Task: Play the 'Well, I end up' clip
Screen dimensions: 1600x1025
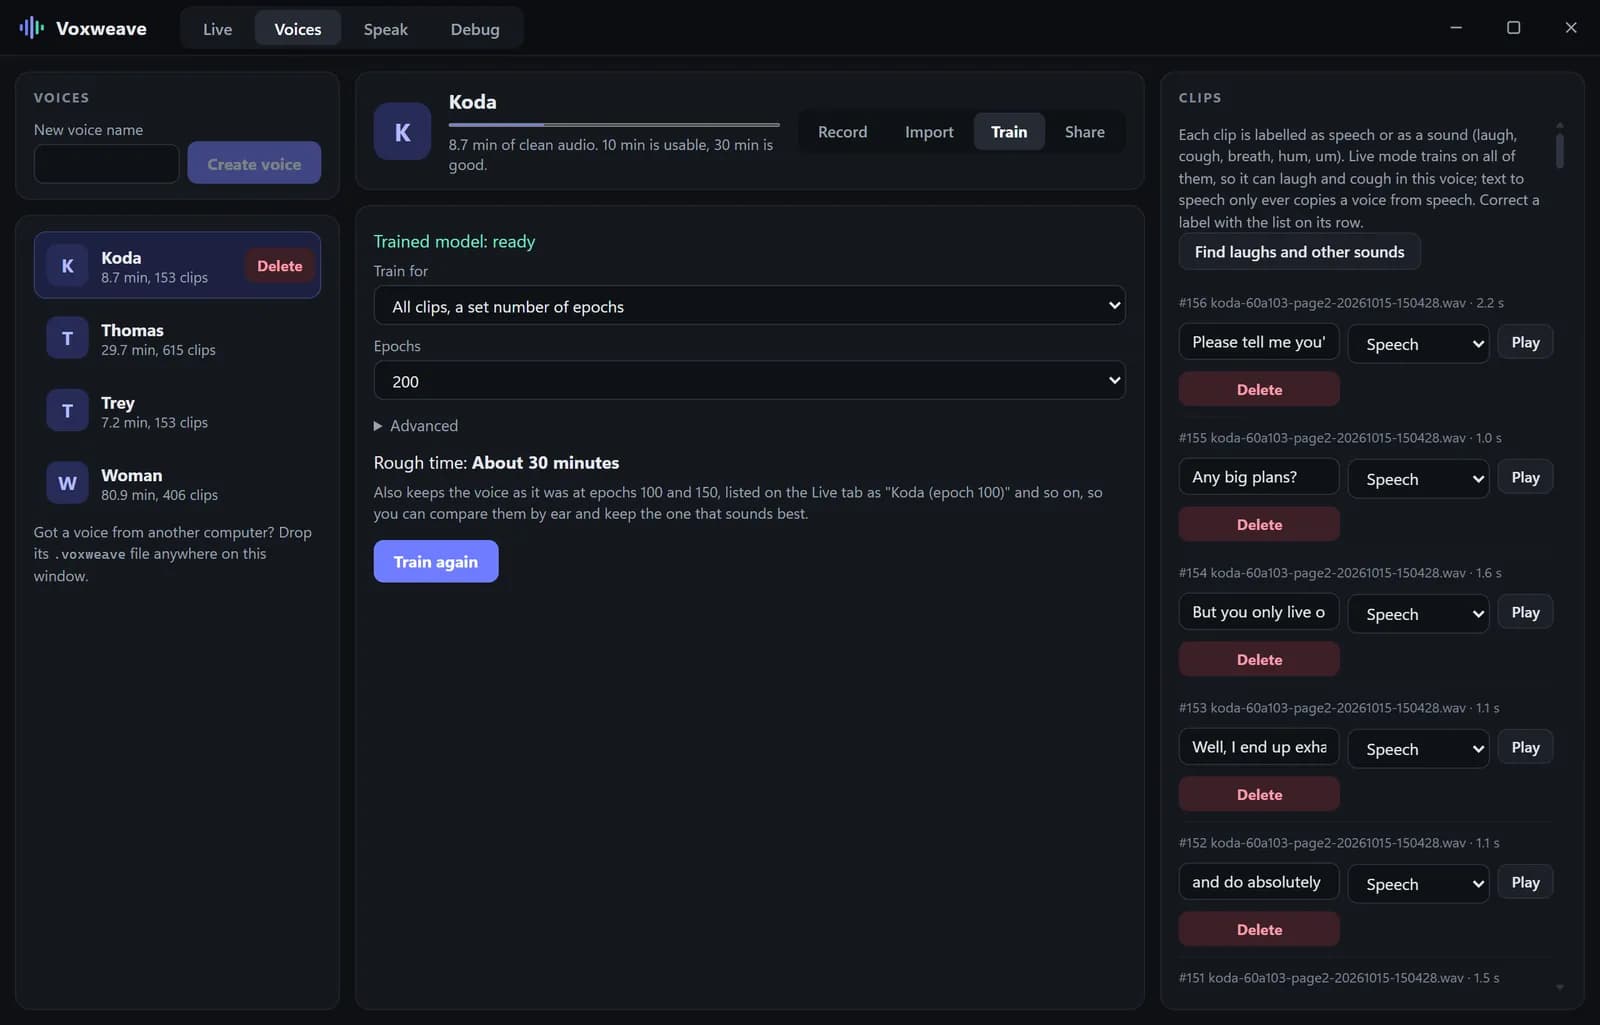Action: [1525, 748]
